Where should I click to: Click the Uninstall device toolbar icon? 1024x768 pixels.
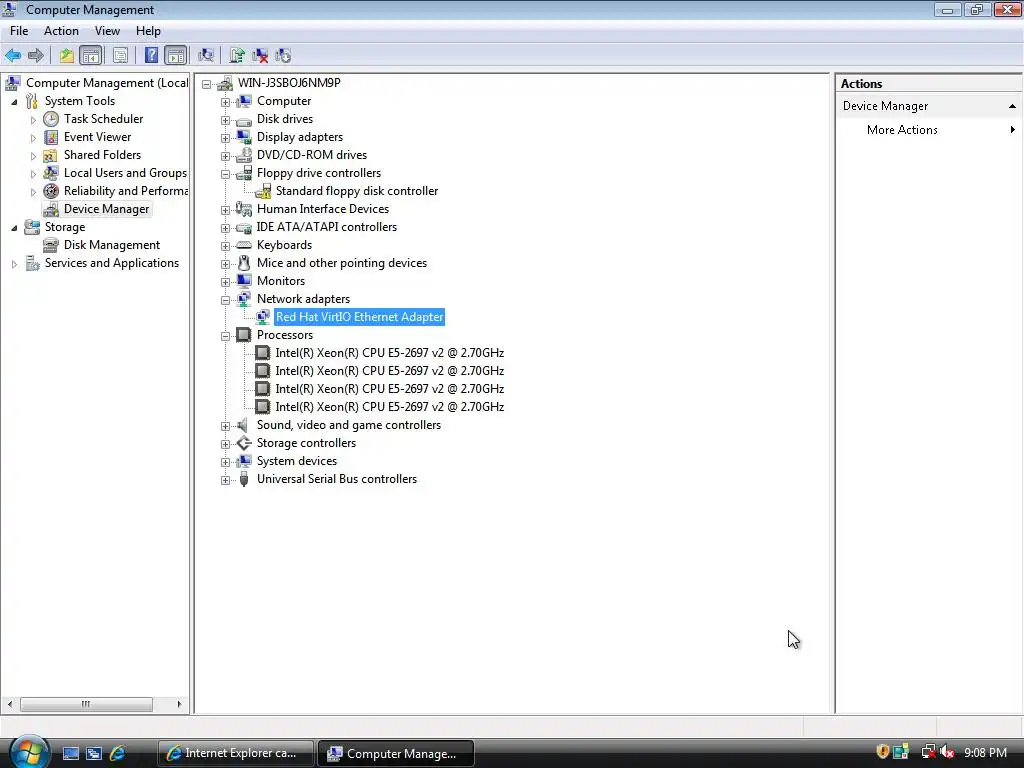(x=260, y=56)
